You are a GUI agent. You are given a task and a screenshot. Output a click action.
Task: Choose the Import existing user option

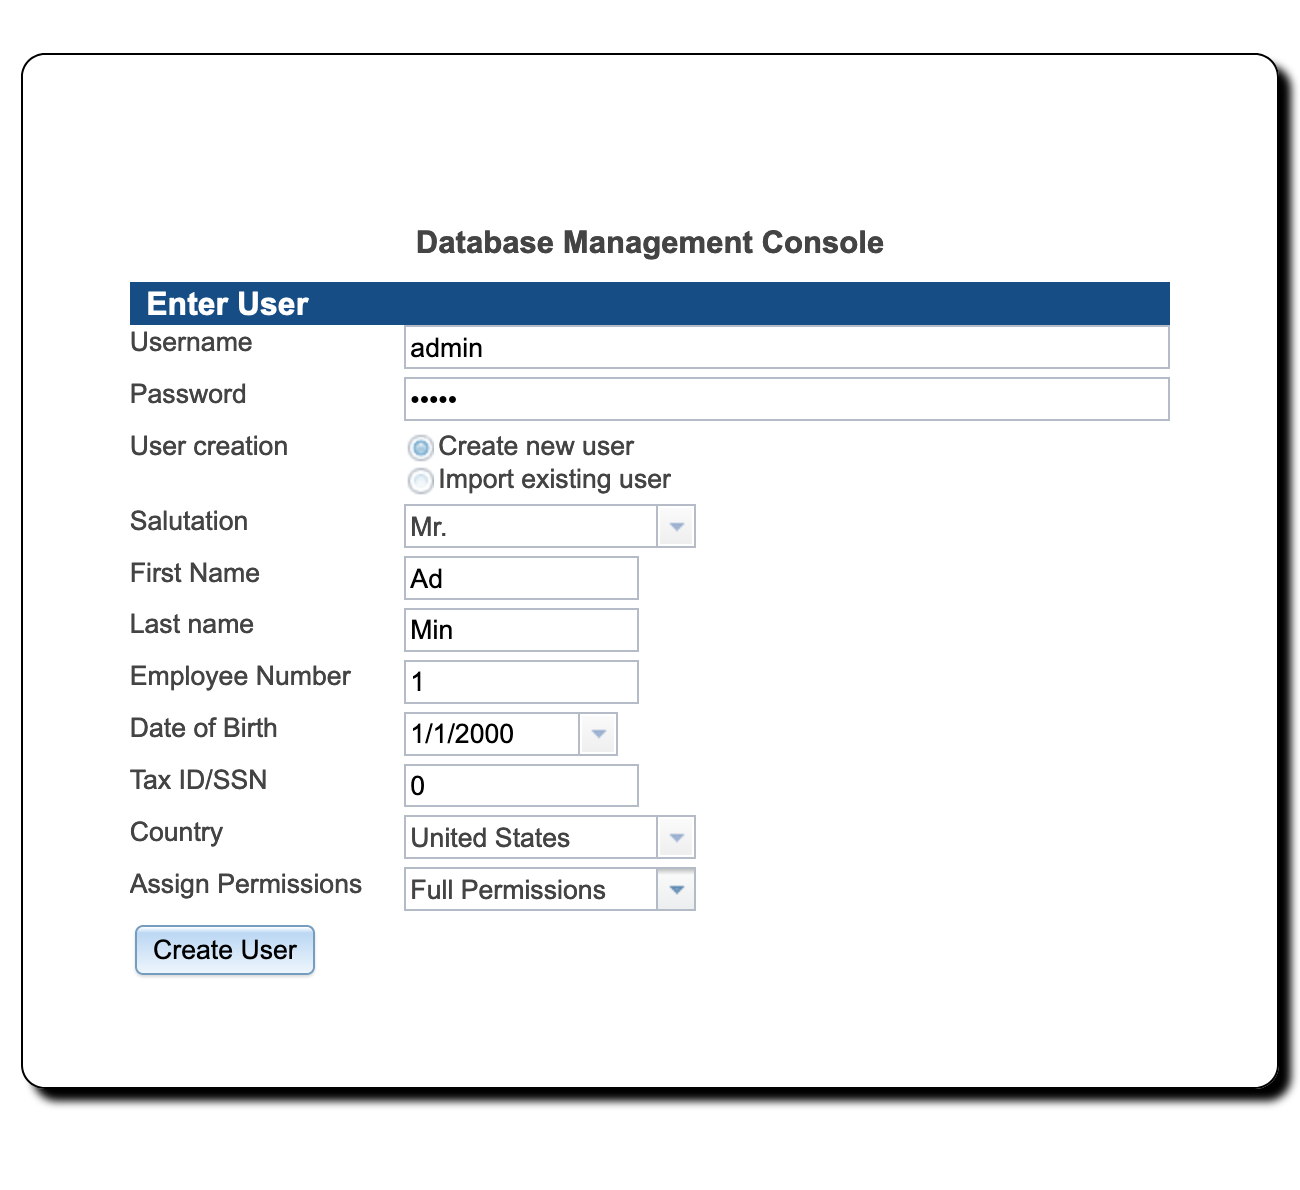click(421, 480)
